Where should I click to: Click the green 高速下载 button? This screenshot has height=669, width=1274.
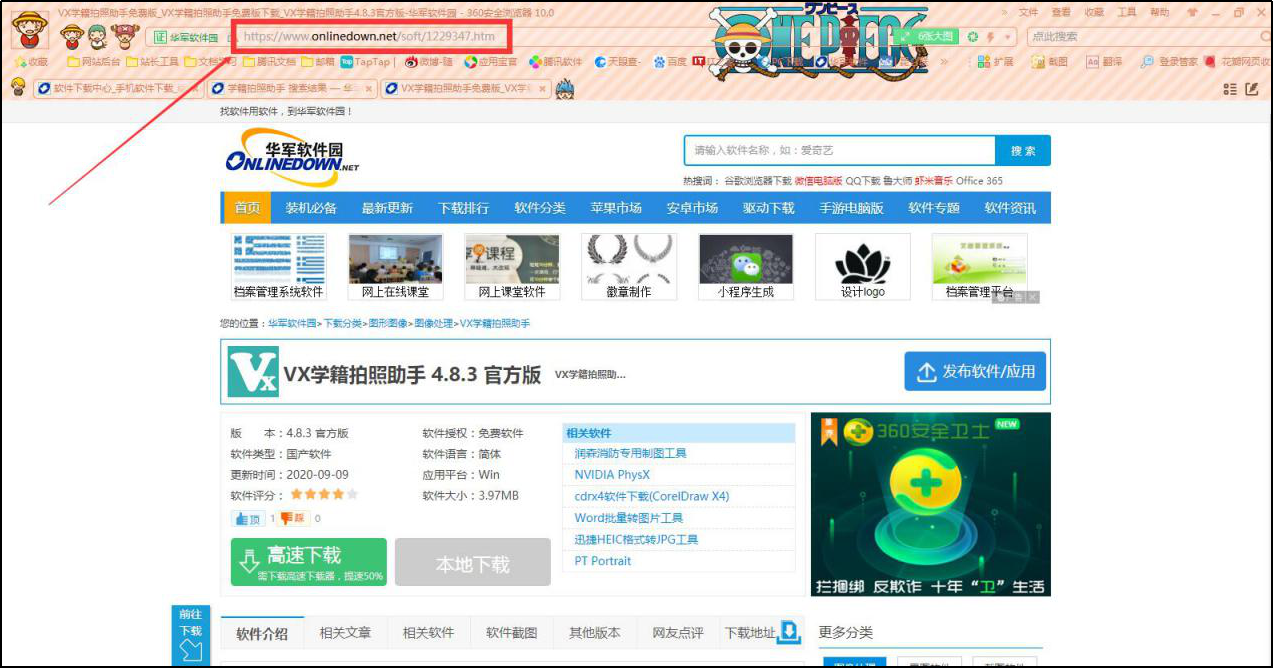308,562
